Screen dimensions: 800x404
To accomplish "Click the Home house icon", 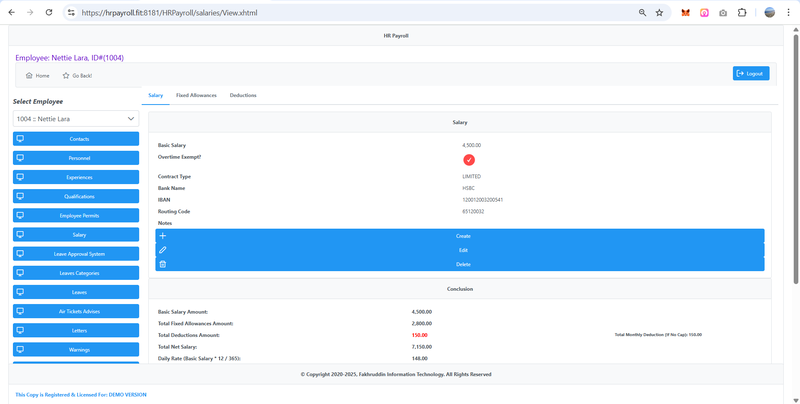I will click(x=29, y=75).
